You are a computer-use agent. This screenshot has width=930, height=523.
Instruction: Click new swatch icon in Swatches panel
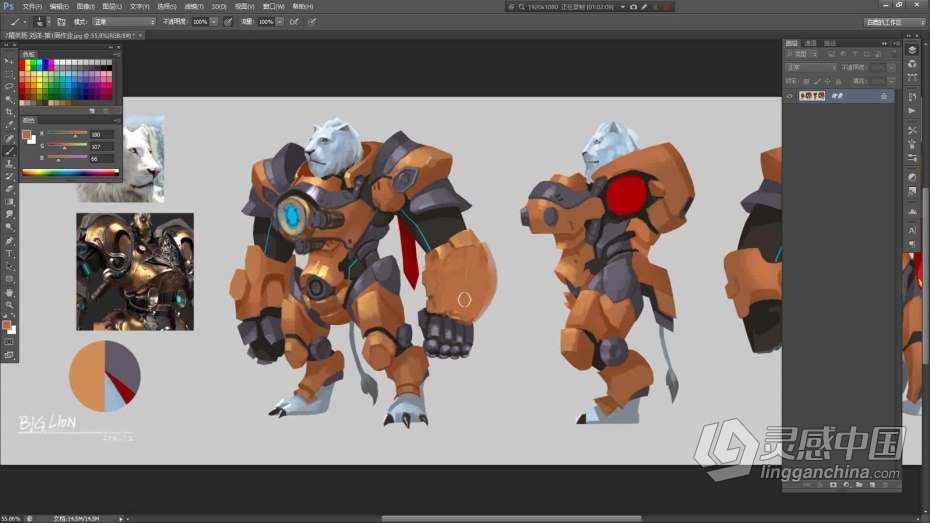(93, 110)
